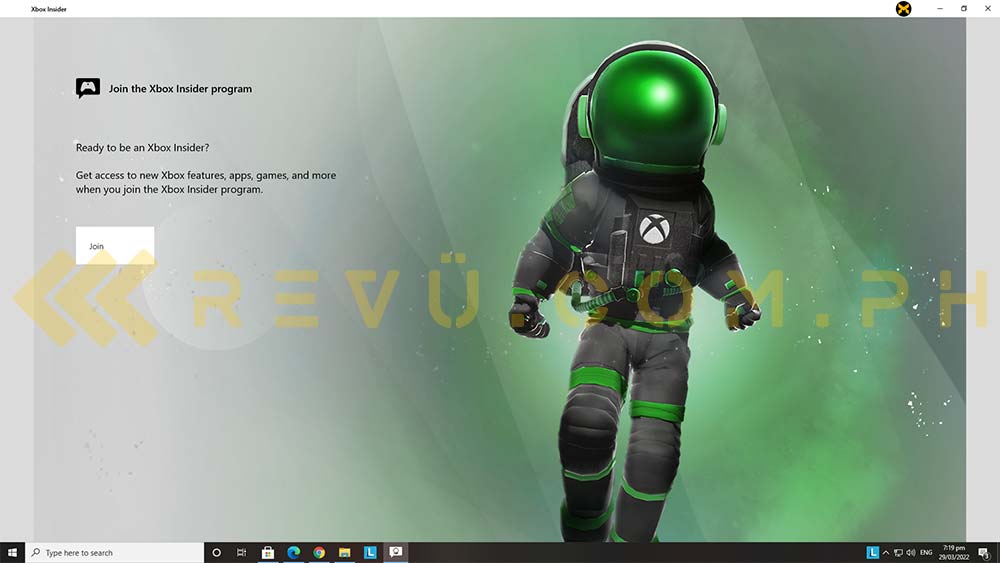
Task: Click the 'Join the Xbox Insider program' heading
Action: 180,89
